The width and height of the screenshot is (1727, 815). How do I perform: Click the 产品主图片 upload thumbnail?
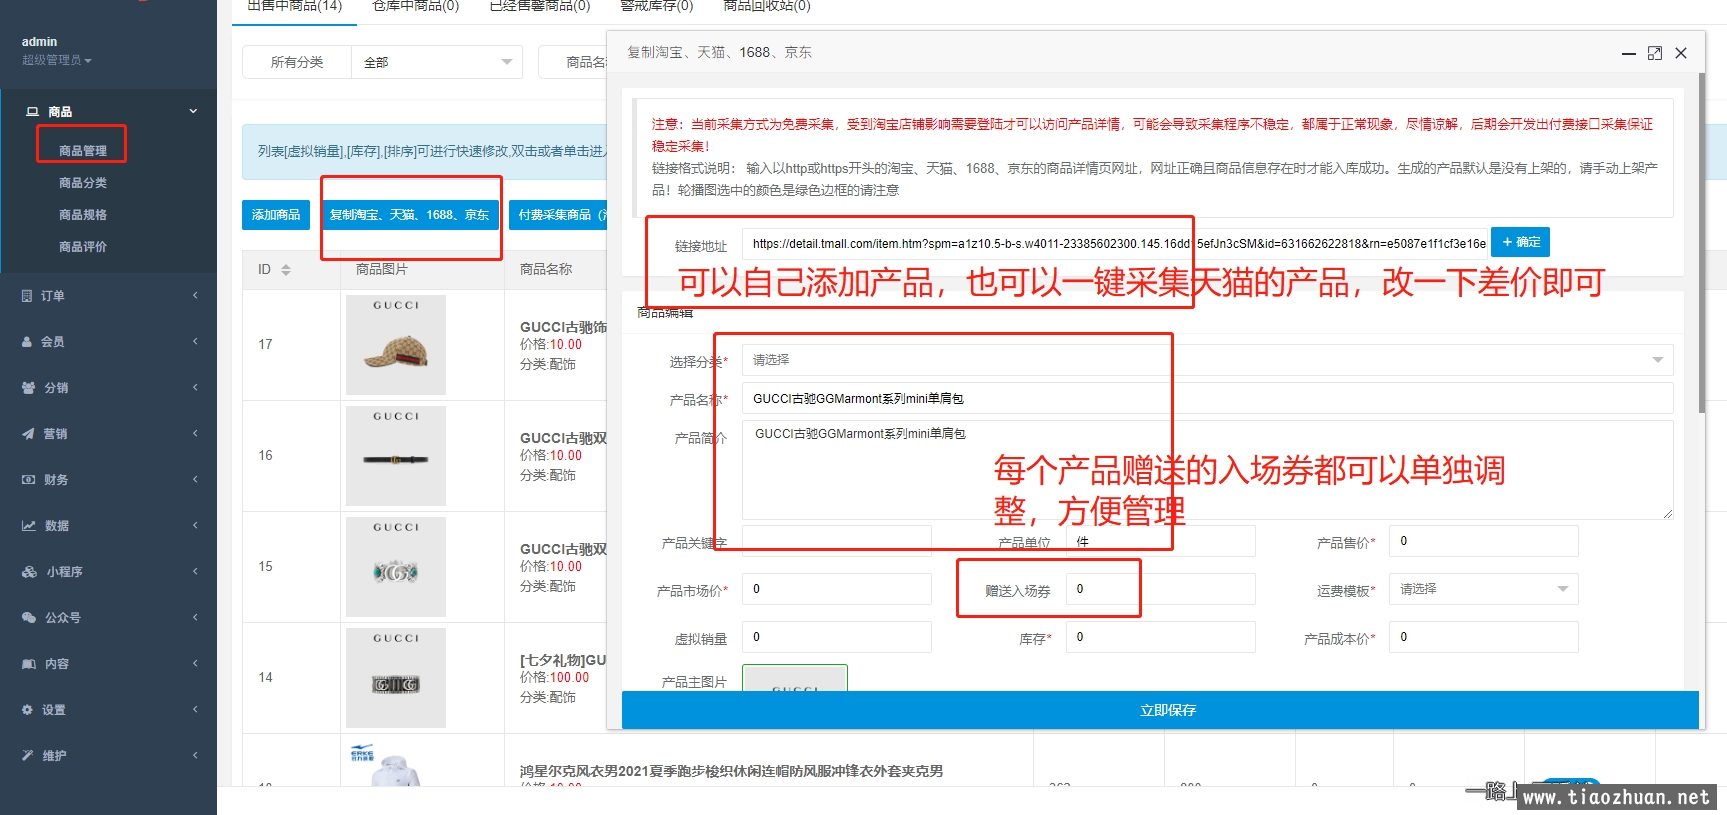(x=795, y=678)
